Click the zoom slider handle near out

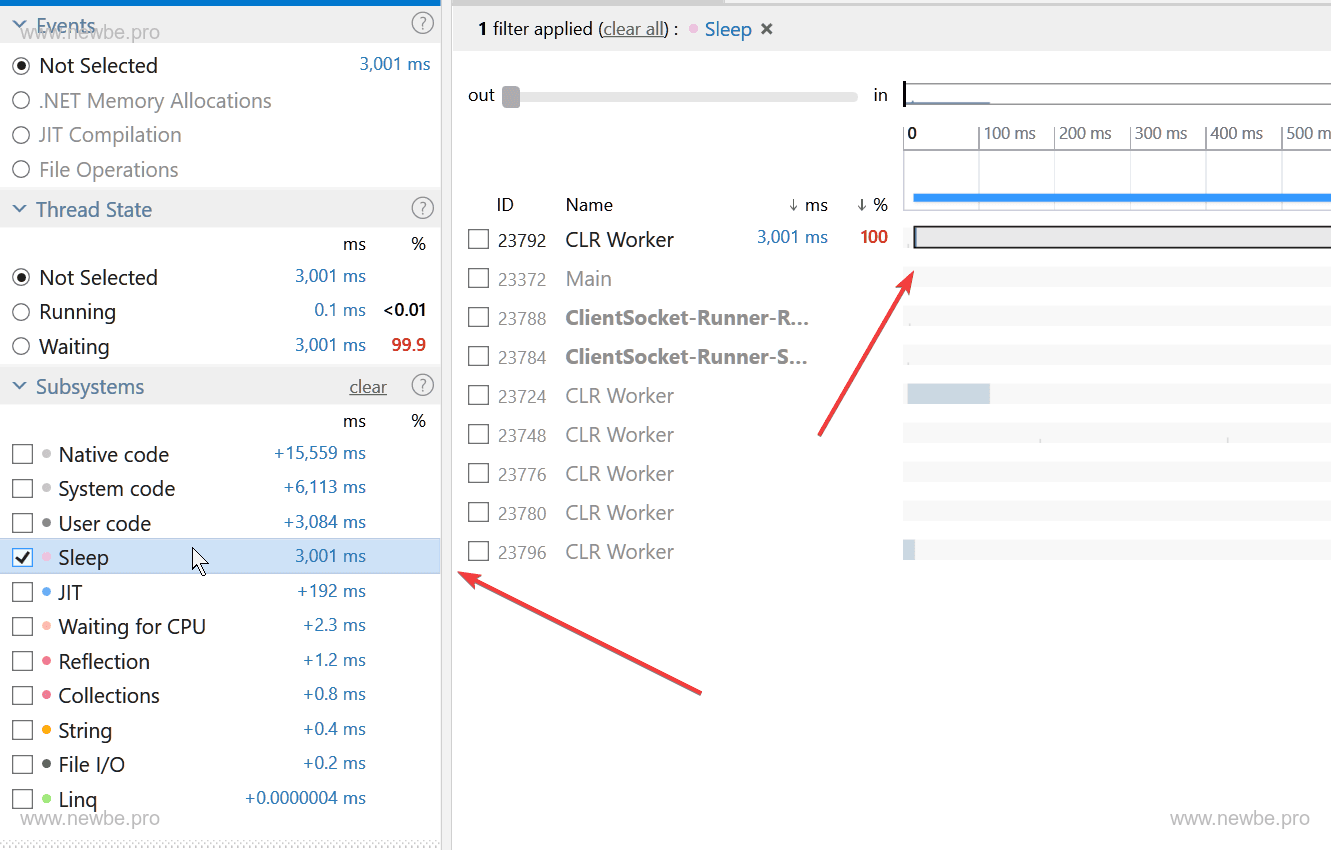pyautogui.click(x=511, y=97)
